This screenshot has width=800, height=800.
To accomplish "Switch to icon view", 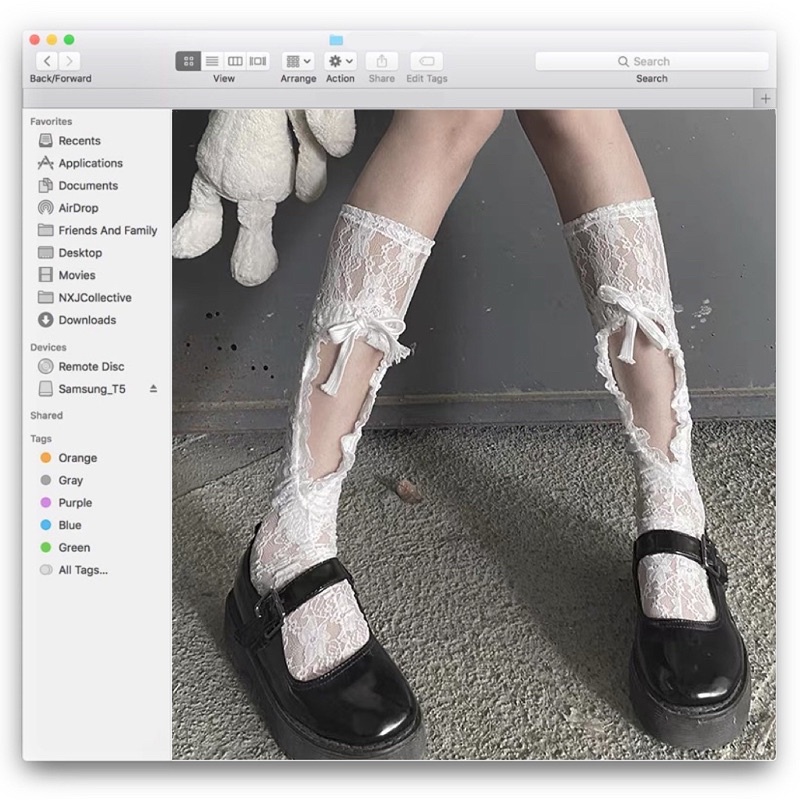I will (188, 61).
